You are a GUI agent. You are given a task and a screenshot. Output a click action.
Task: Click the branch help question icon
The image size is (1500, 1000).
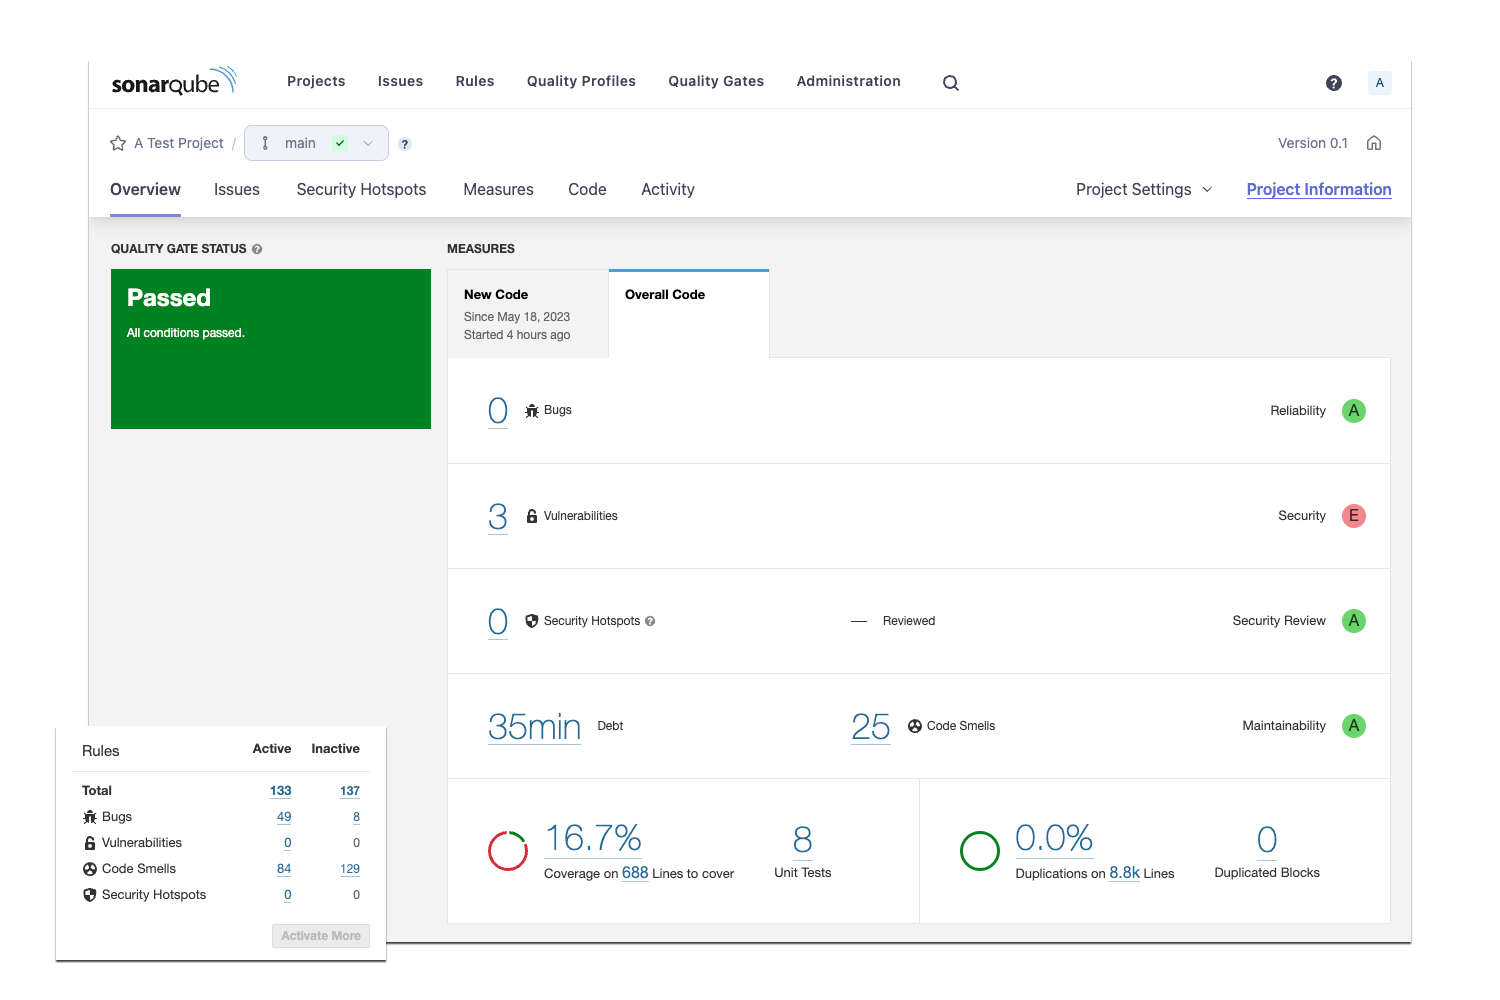(x=405, y=144)
